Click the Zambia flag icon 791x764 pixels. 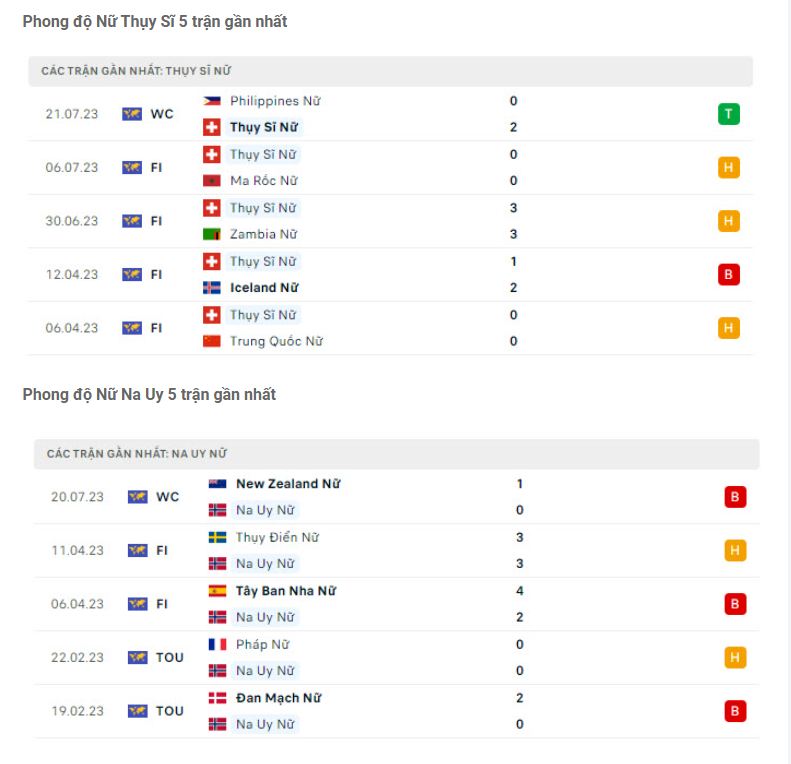(211, 234)
